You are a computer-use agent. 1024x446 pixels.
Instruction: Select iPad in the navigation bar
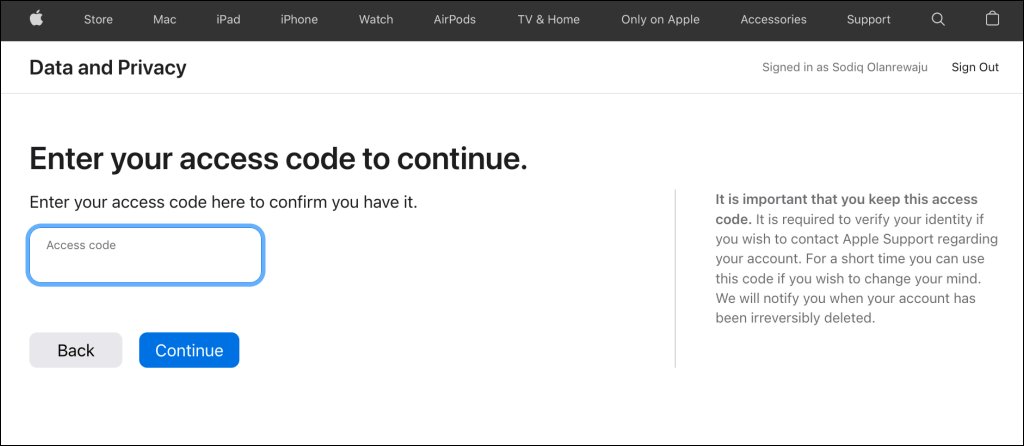(228, 20)
